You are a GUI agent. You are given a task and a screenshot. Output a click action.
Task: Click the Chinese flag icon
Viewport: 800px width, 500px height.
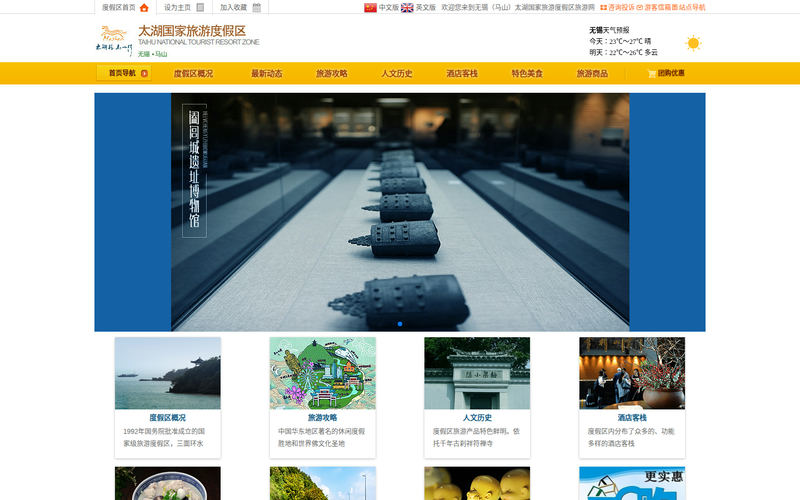tap(370, 8)
